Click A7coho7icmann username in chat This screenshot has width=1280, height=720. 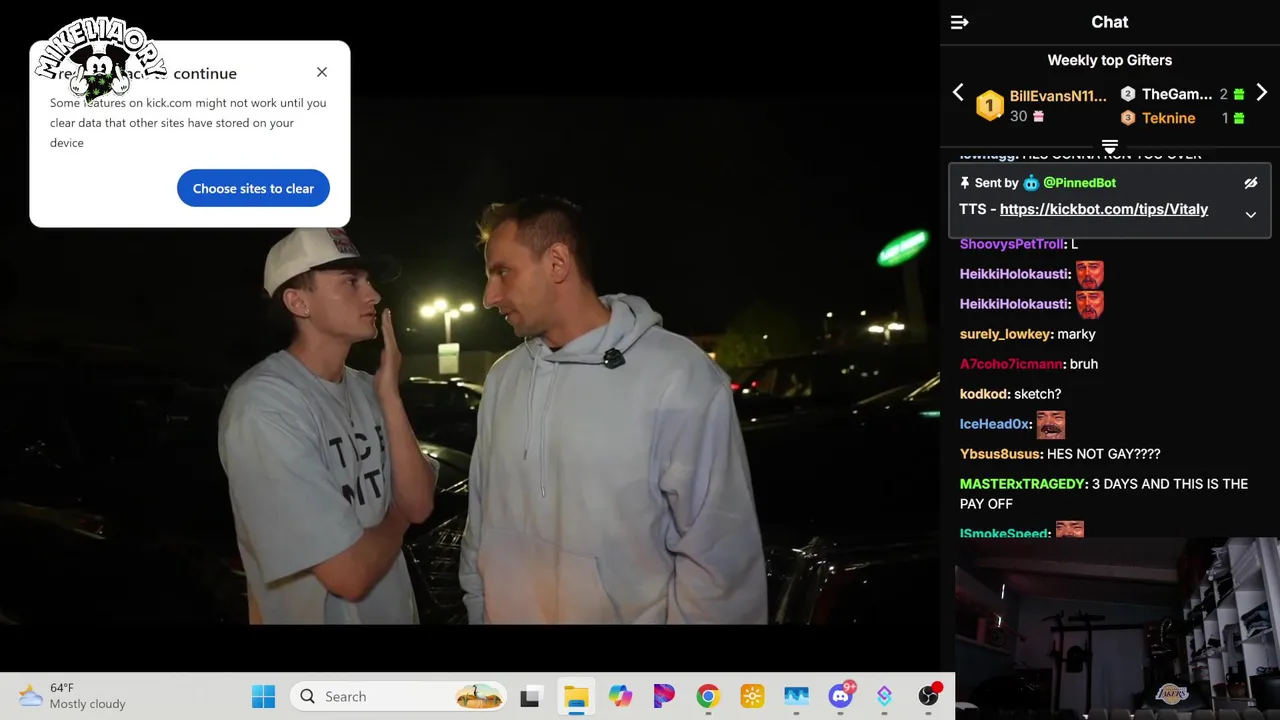click(1011, 364)
